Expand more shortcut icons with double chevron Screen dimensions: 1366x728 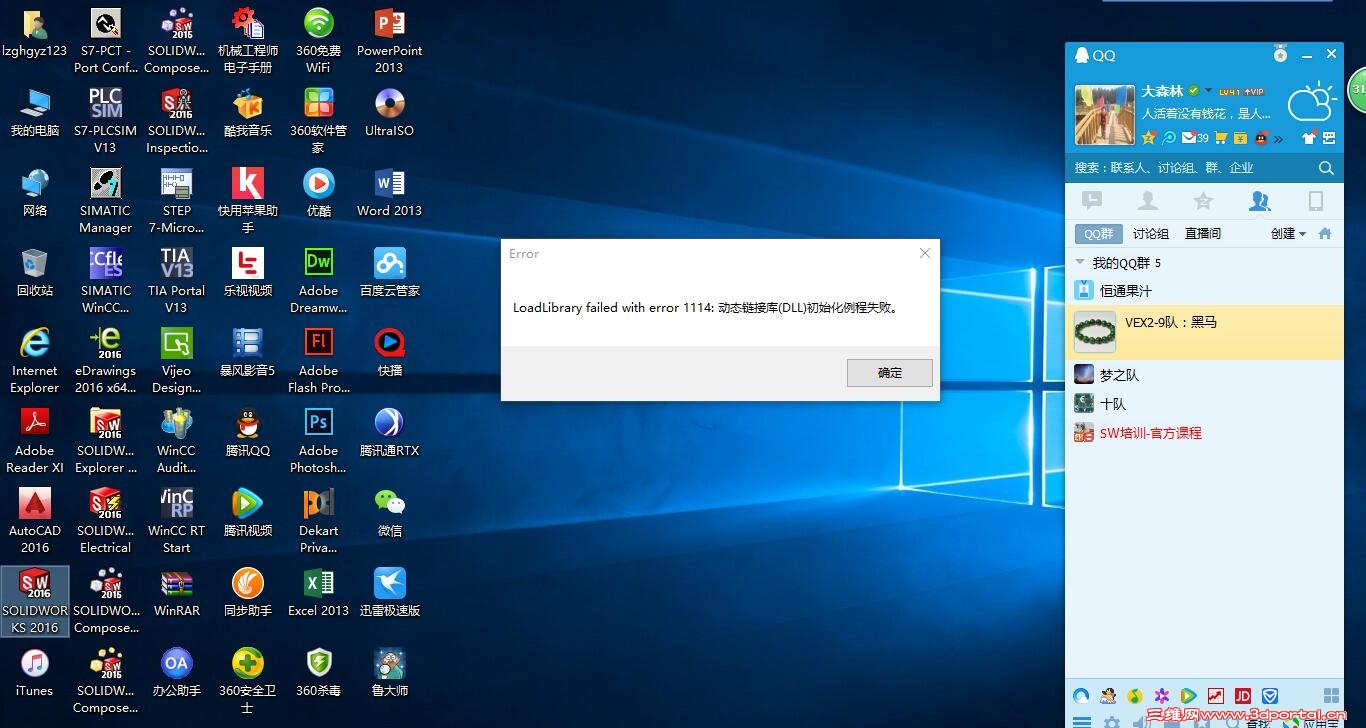pyautogui.click(x=1278, y=139)
